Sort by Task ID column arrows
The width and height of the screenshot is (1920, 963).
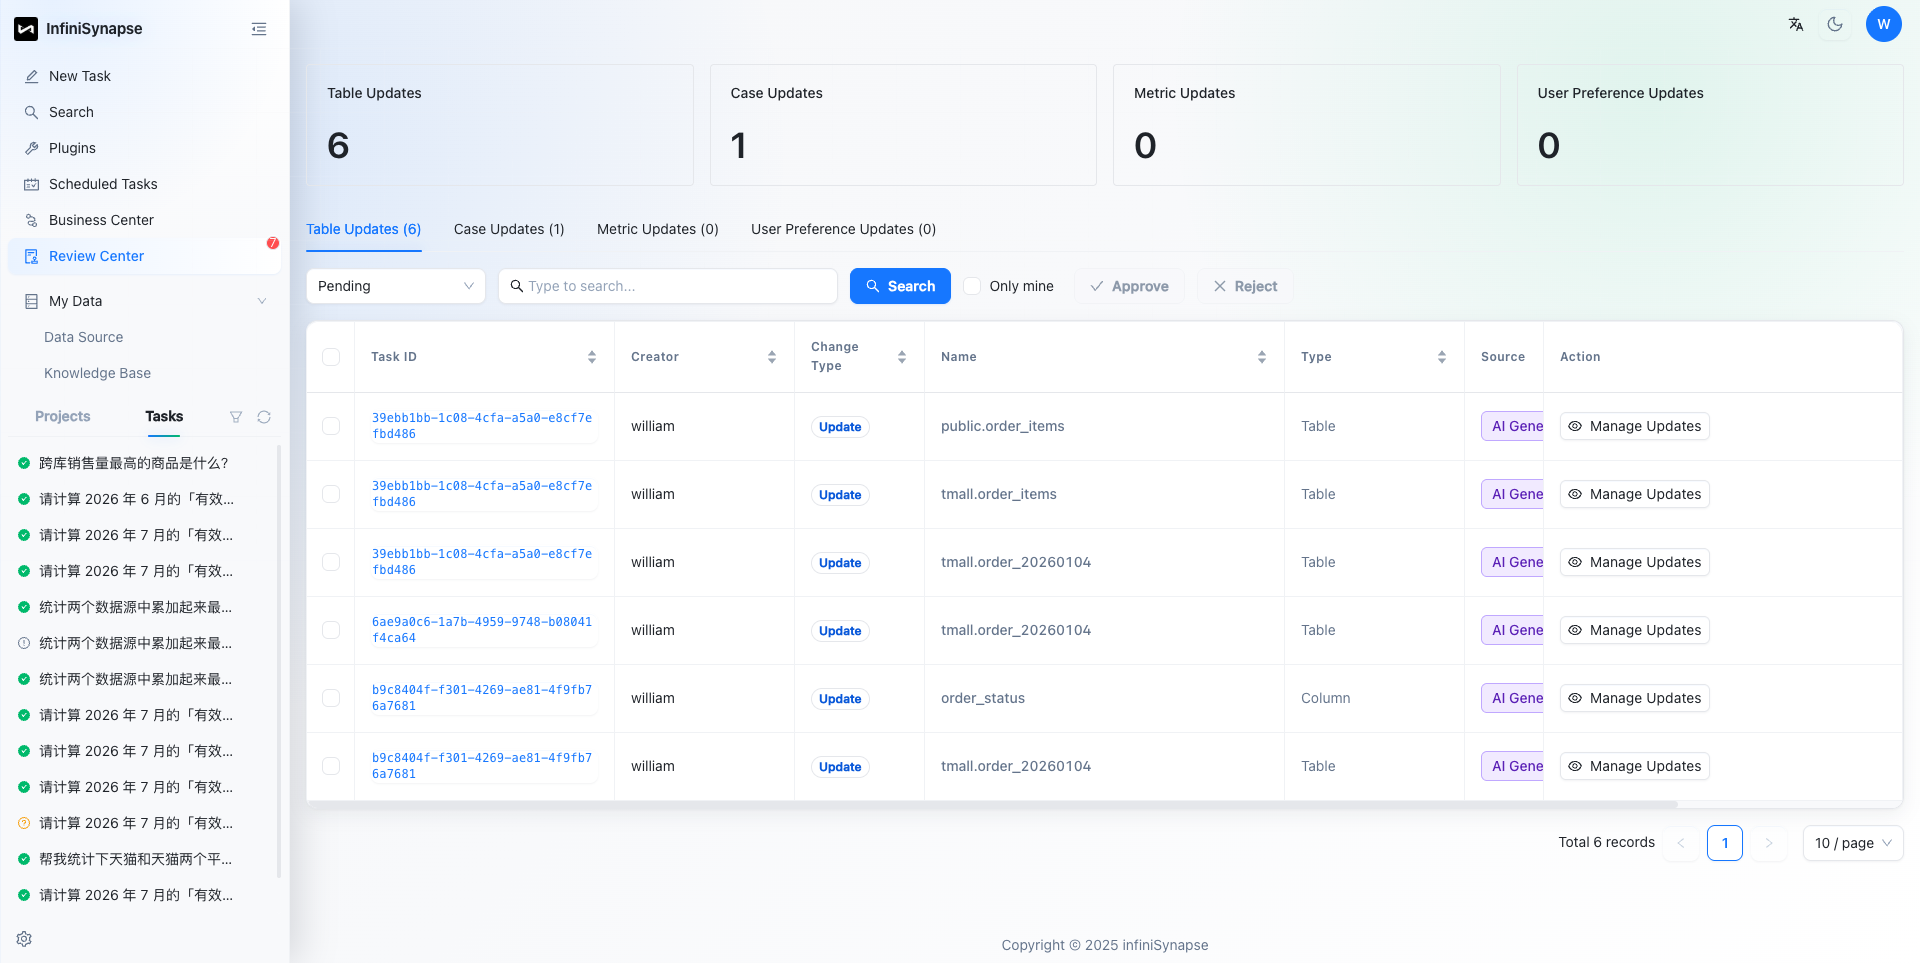pyautogui.click(x=592, y=357)
